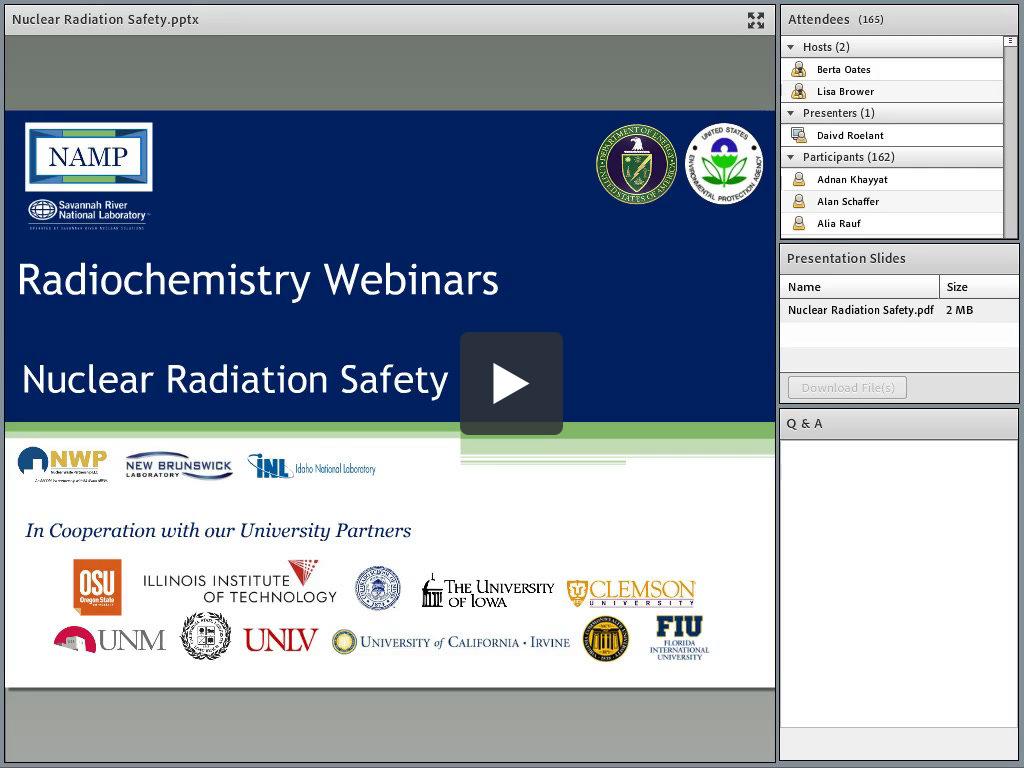This screenshot has width=1024, height=768.
Task: Click the host icon beside Lisa Brower
Action: [798, 91]
